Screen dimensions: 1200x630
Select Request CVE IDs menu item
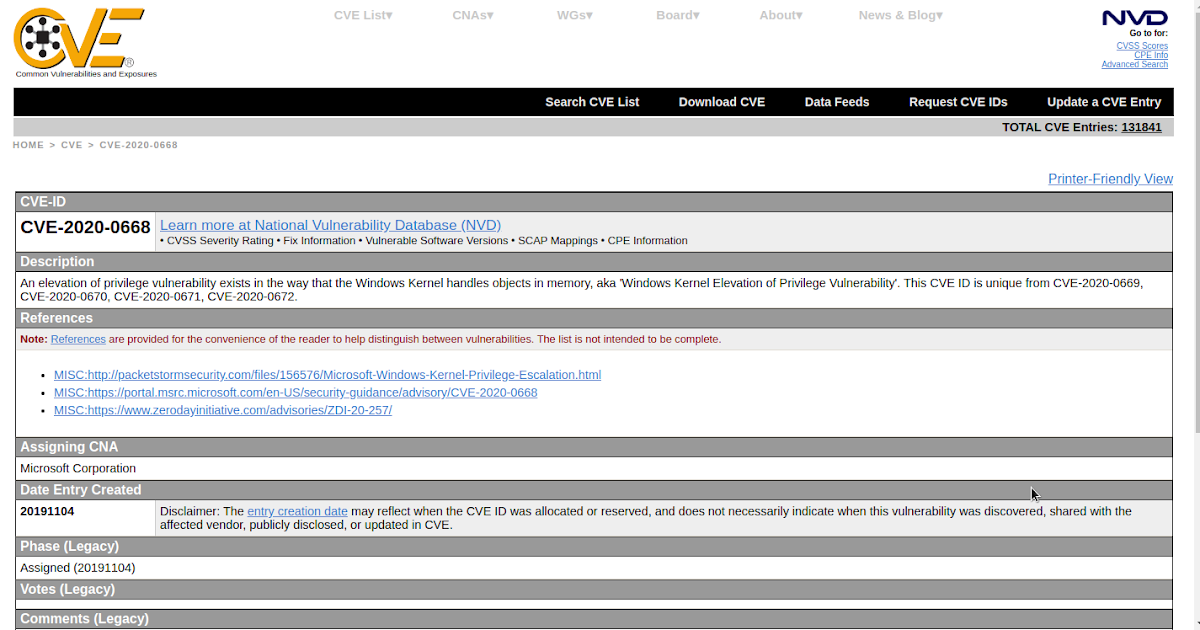point(958,101)
